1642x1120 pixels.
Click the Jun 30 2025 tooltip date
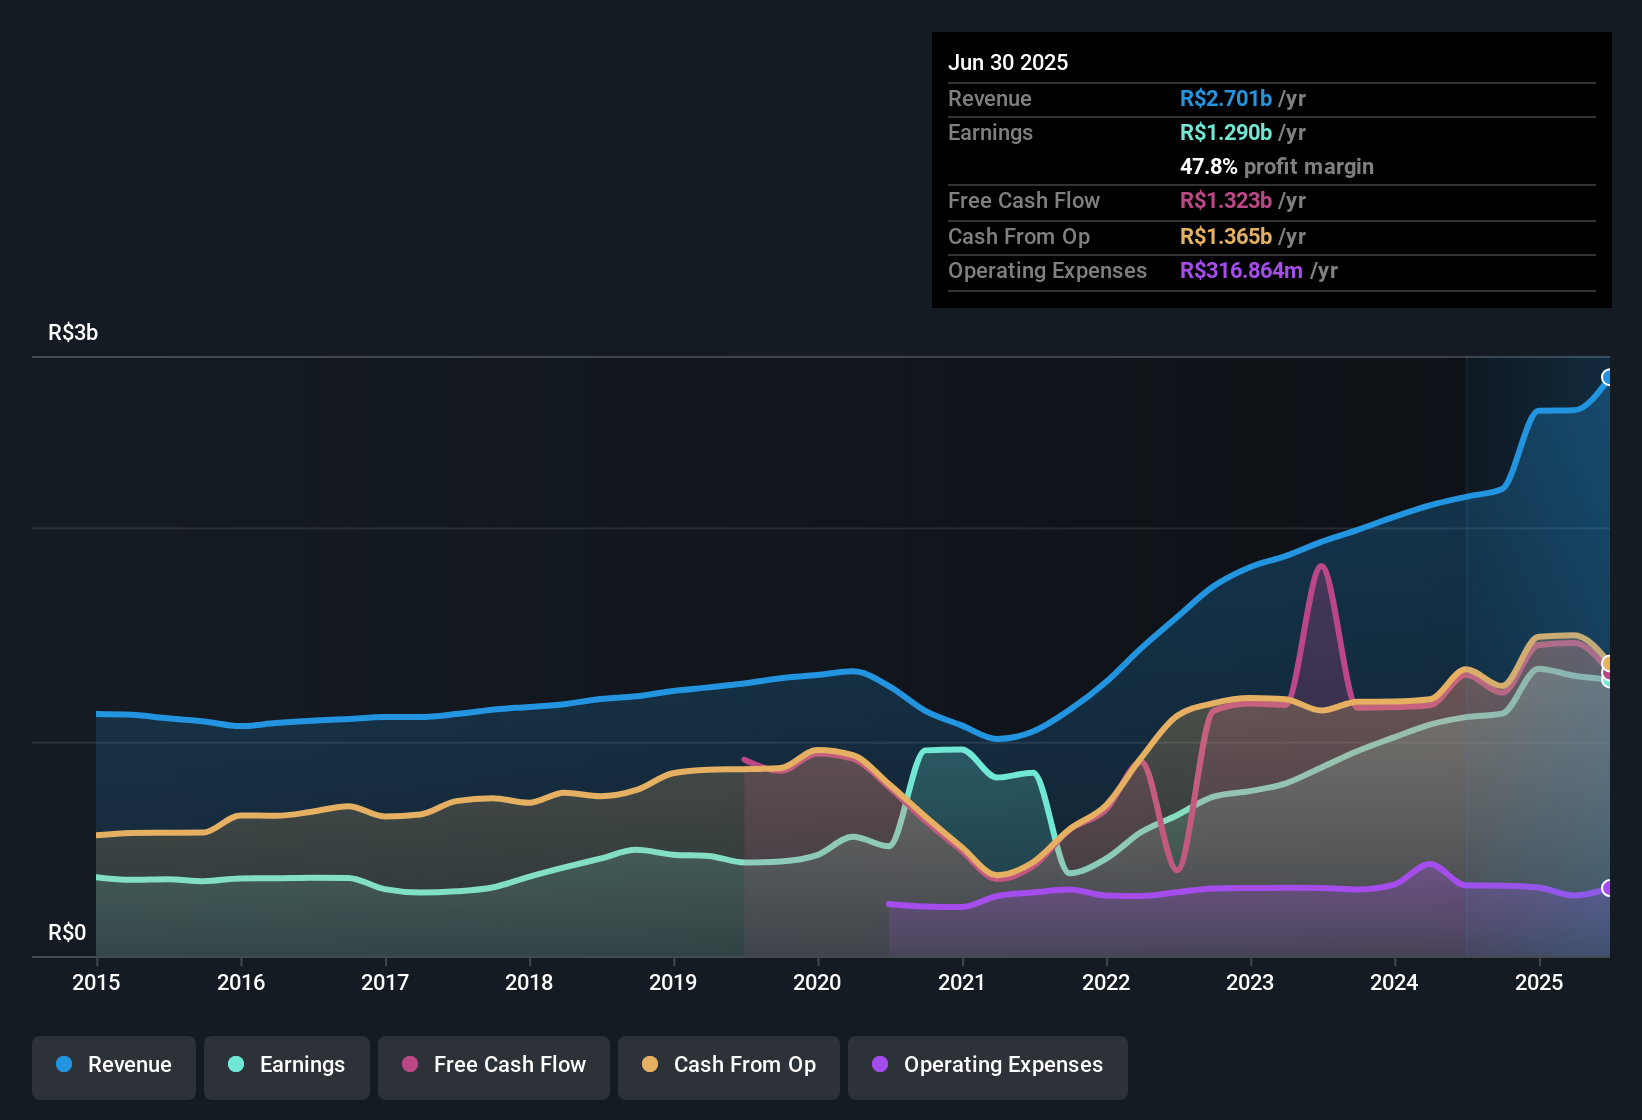1008,62
